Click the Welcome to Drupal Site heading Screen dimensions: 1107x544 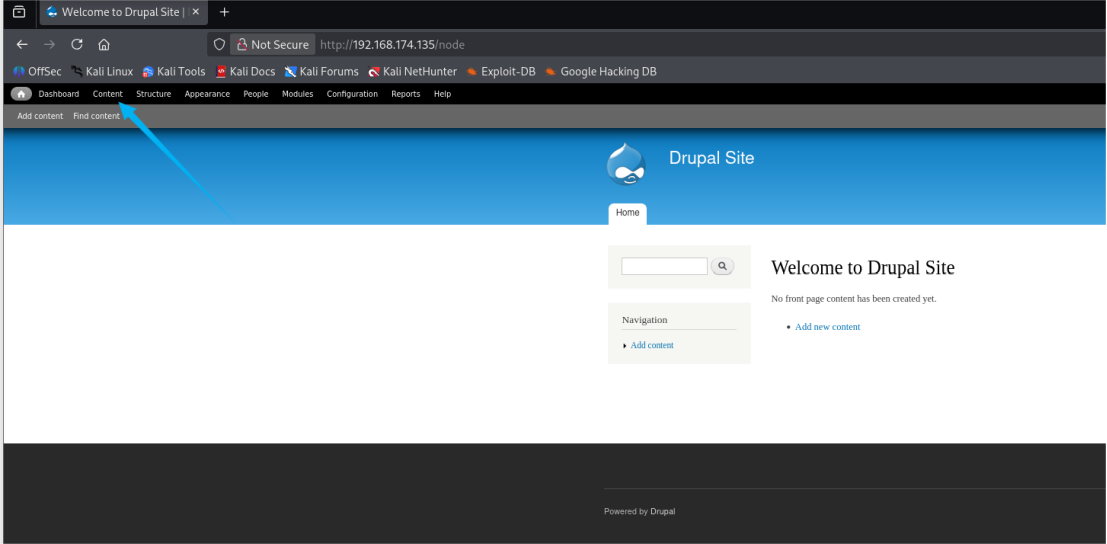coord(863,267)
